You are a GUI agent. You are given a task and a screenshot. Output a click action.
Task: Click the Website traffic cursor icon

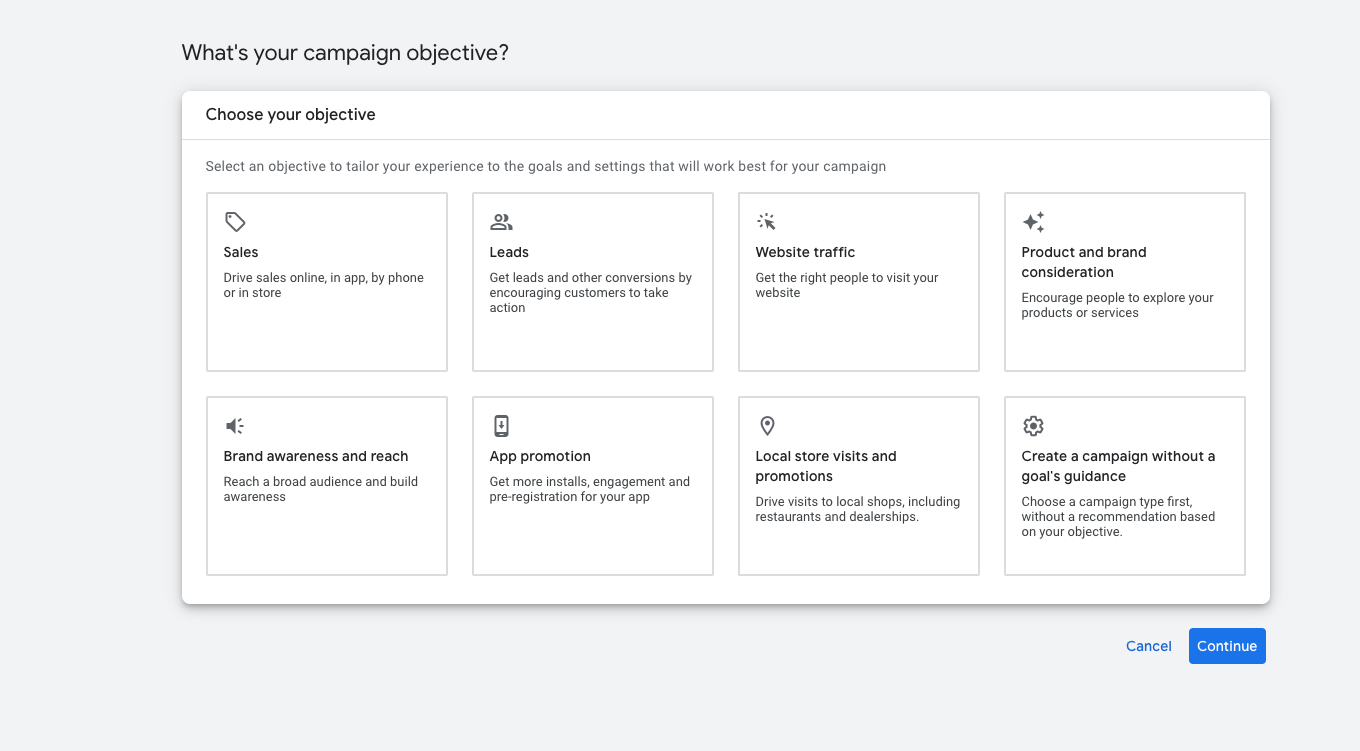[767, 222]
